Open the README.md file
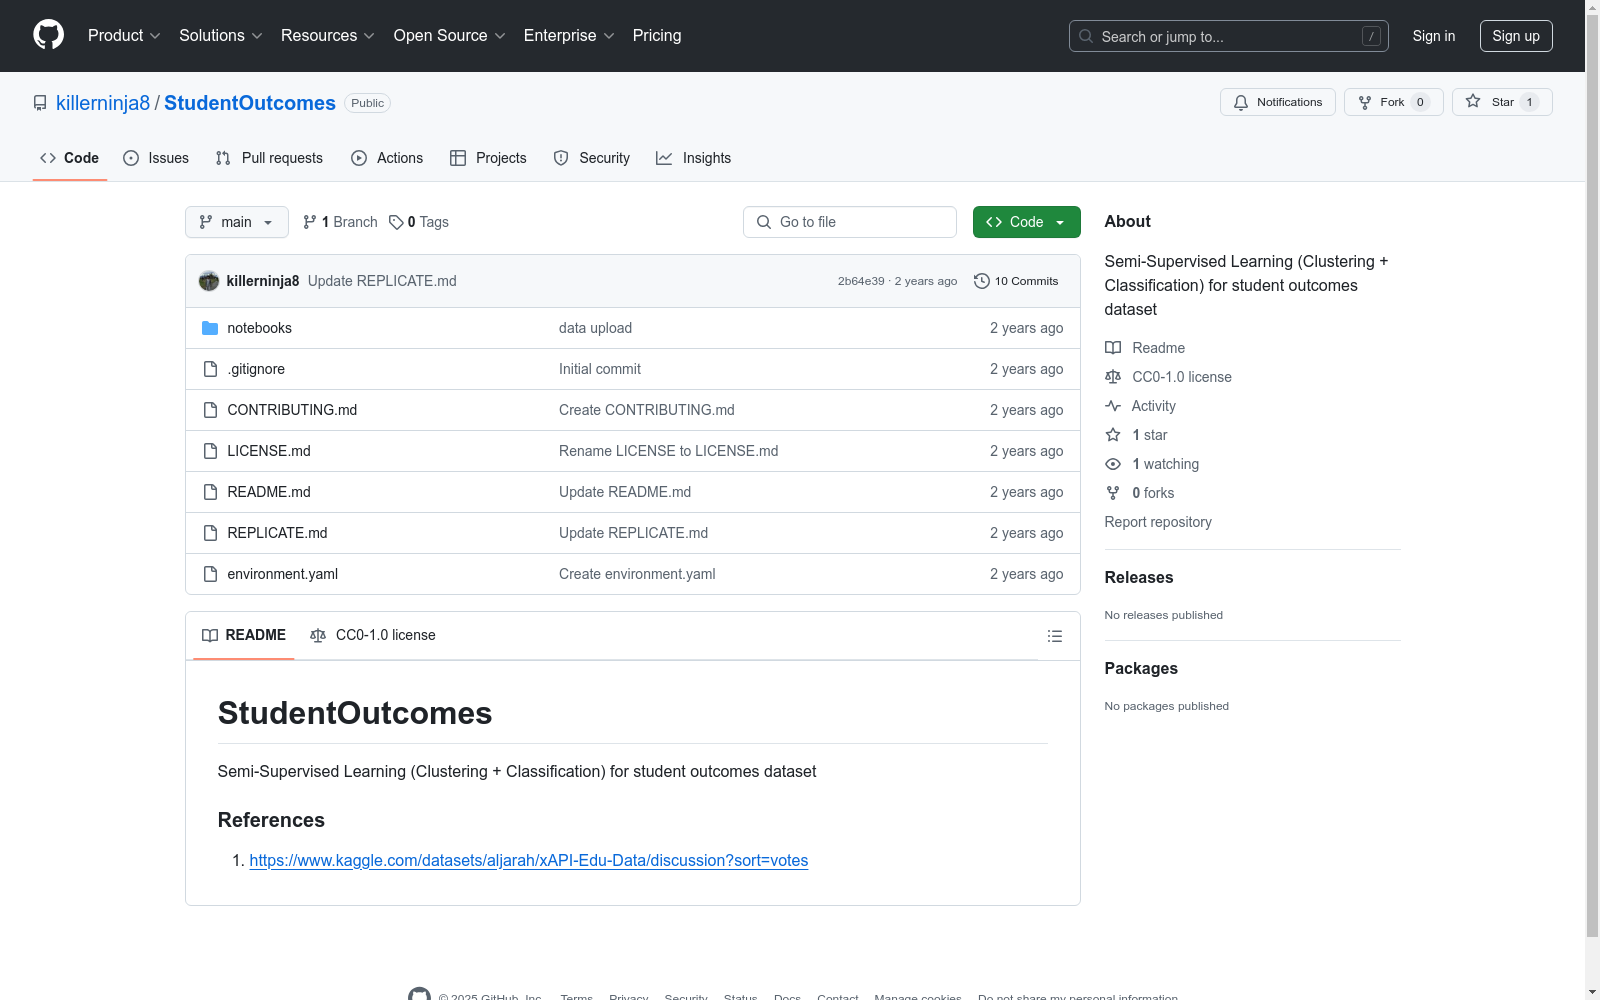Screen dimensions: 1600x1000 269,492
